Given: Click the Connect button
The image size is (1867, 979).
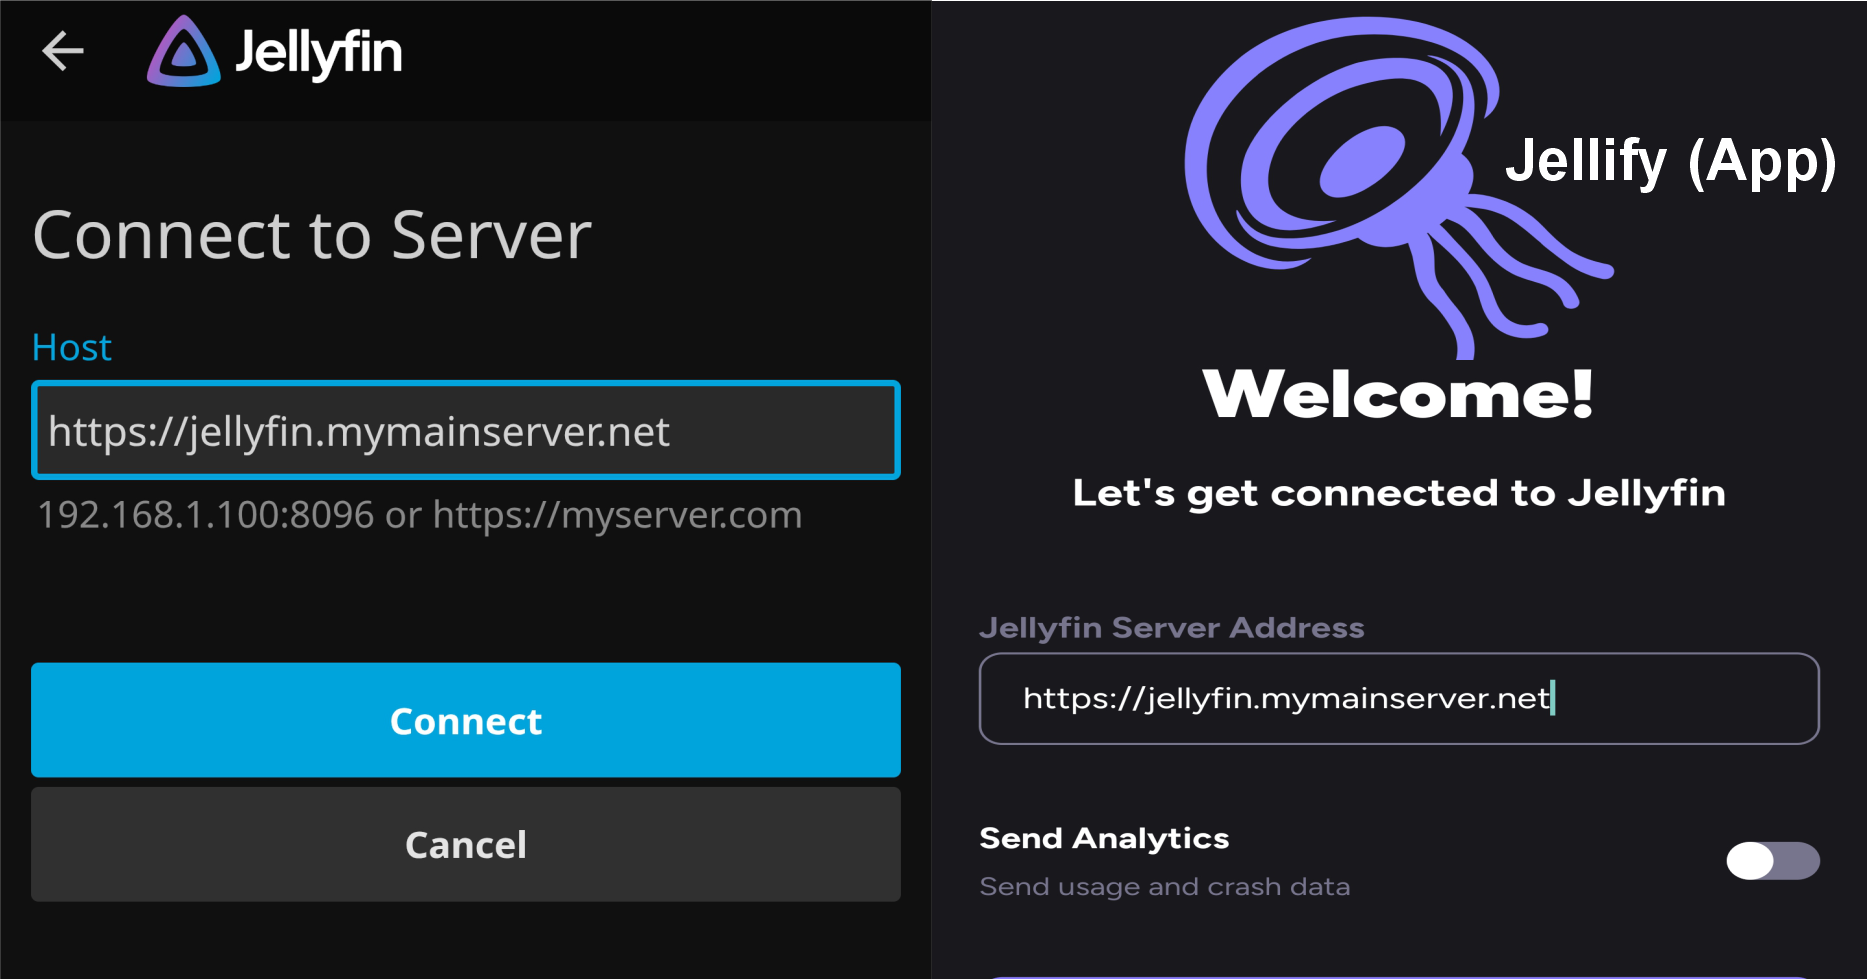Looking at the screenshot, I should click(x=466, y=720).
